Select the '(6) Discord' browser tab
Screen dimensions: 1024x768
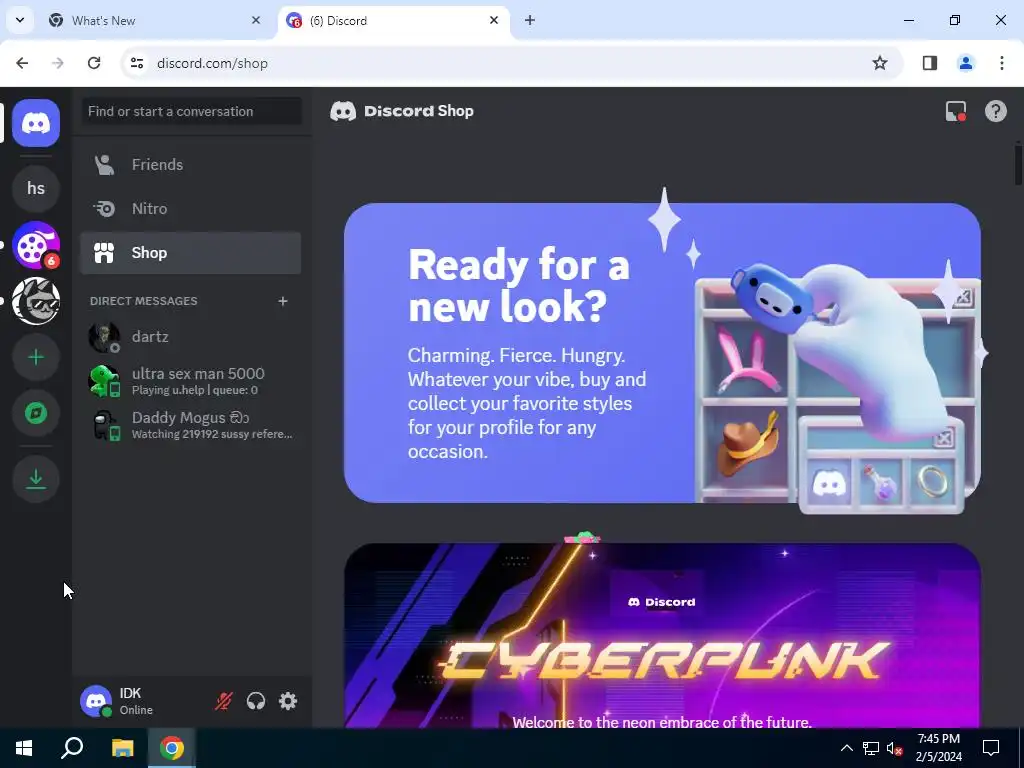(393, 21)
